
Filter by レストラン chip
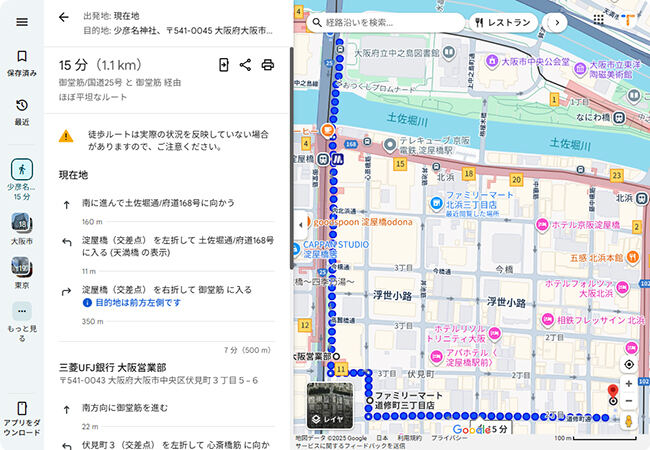(x=503, y=22)
